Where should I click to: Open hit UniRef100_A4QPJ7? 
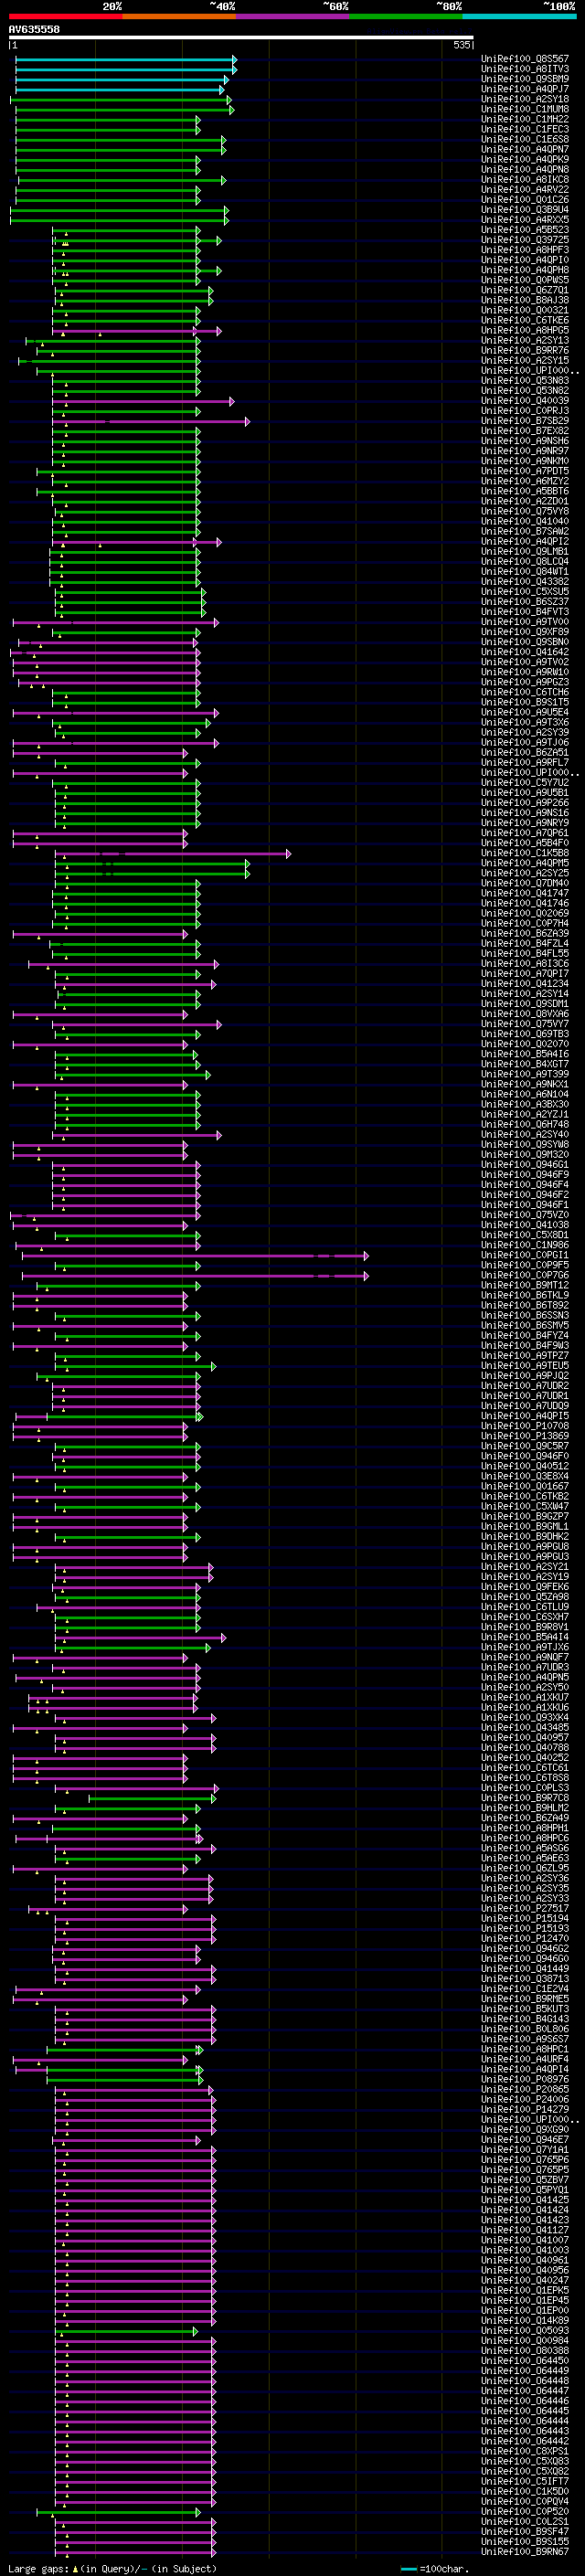click(x=525, y=89)
